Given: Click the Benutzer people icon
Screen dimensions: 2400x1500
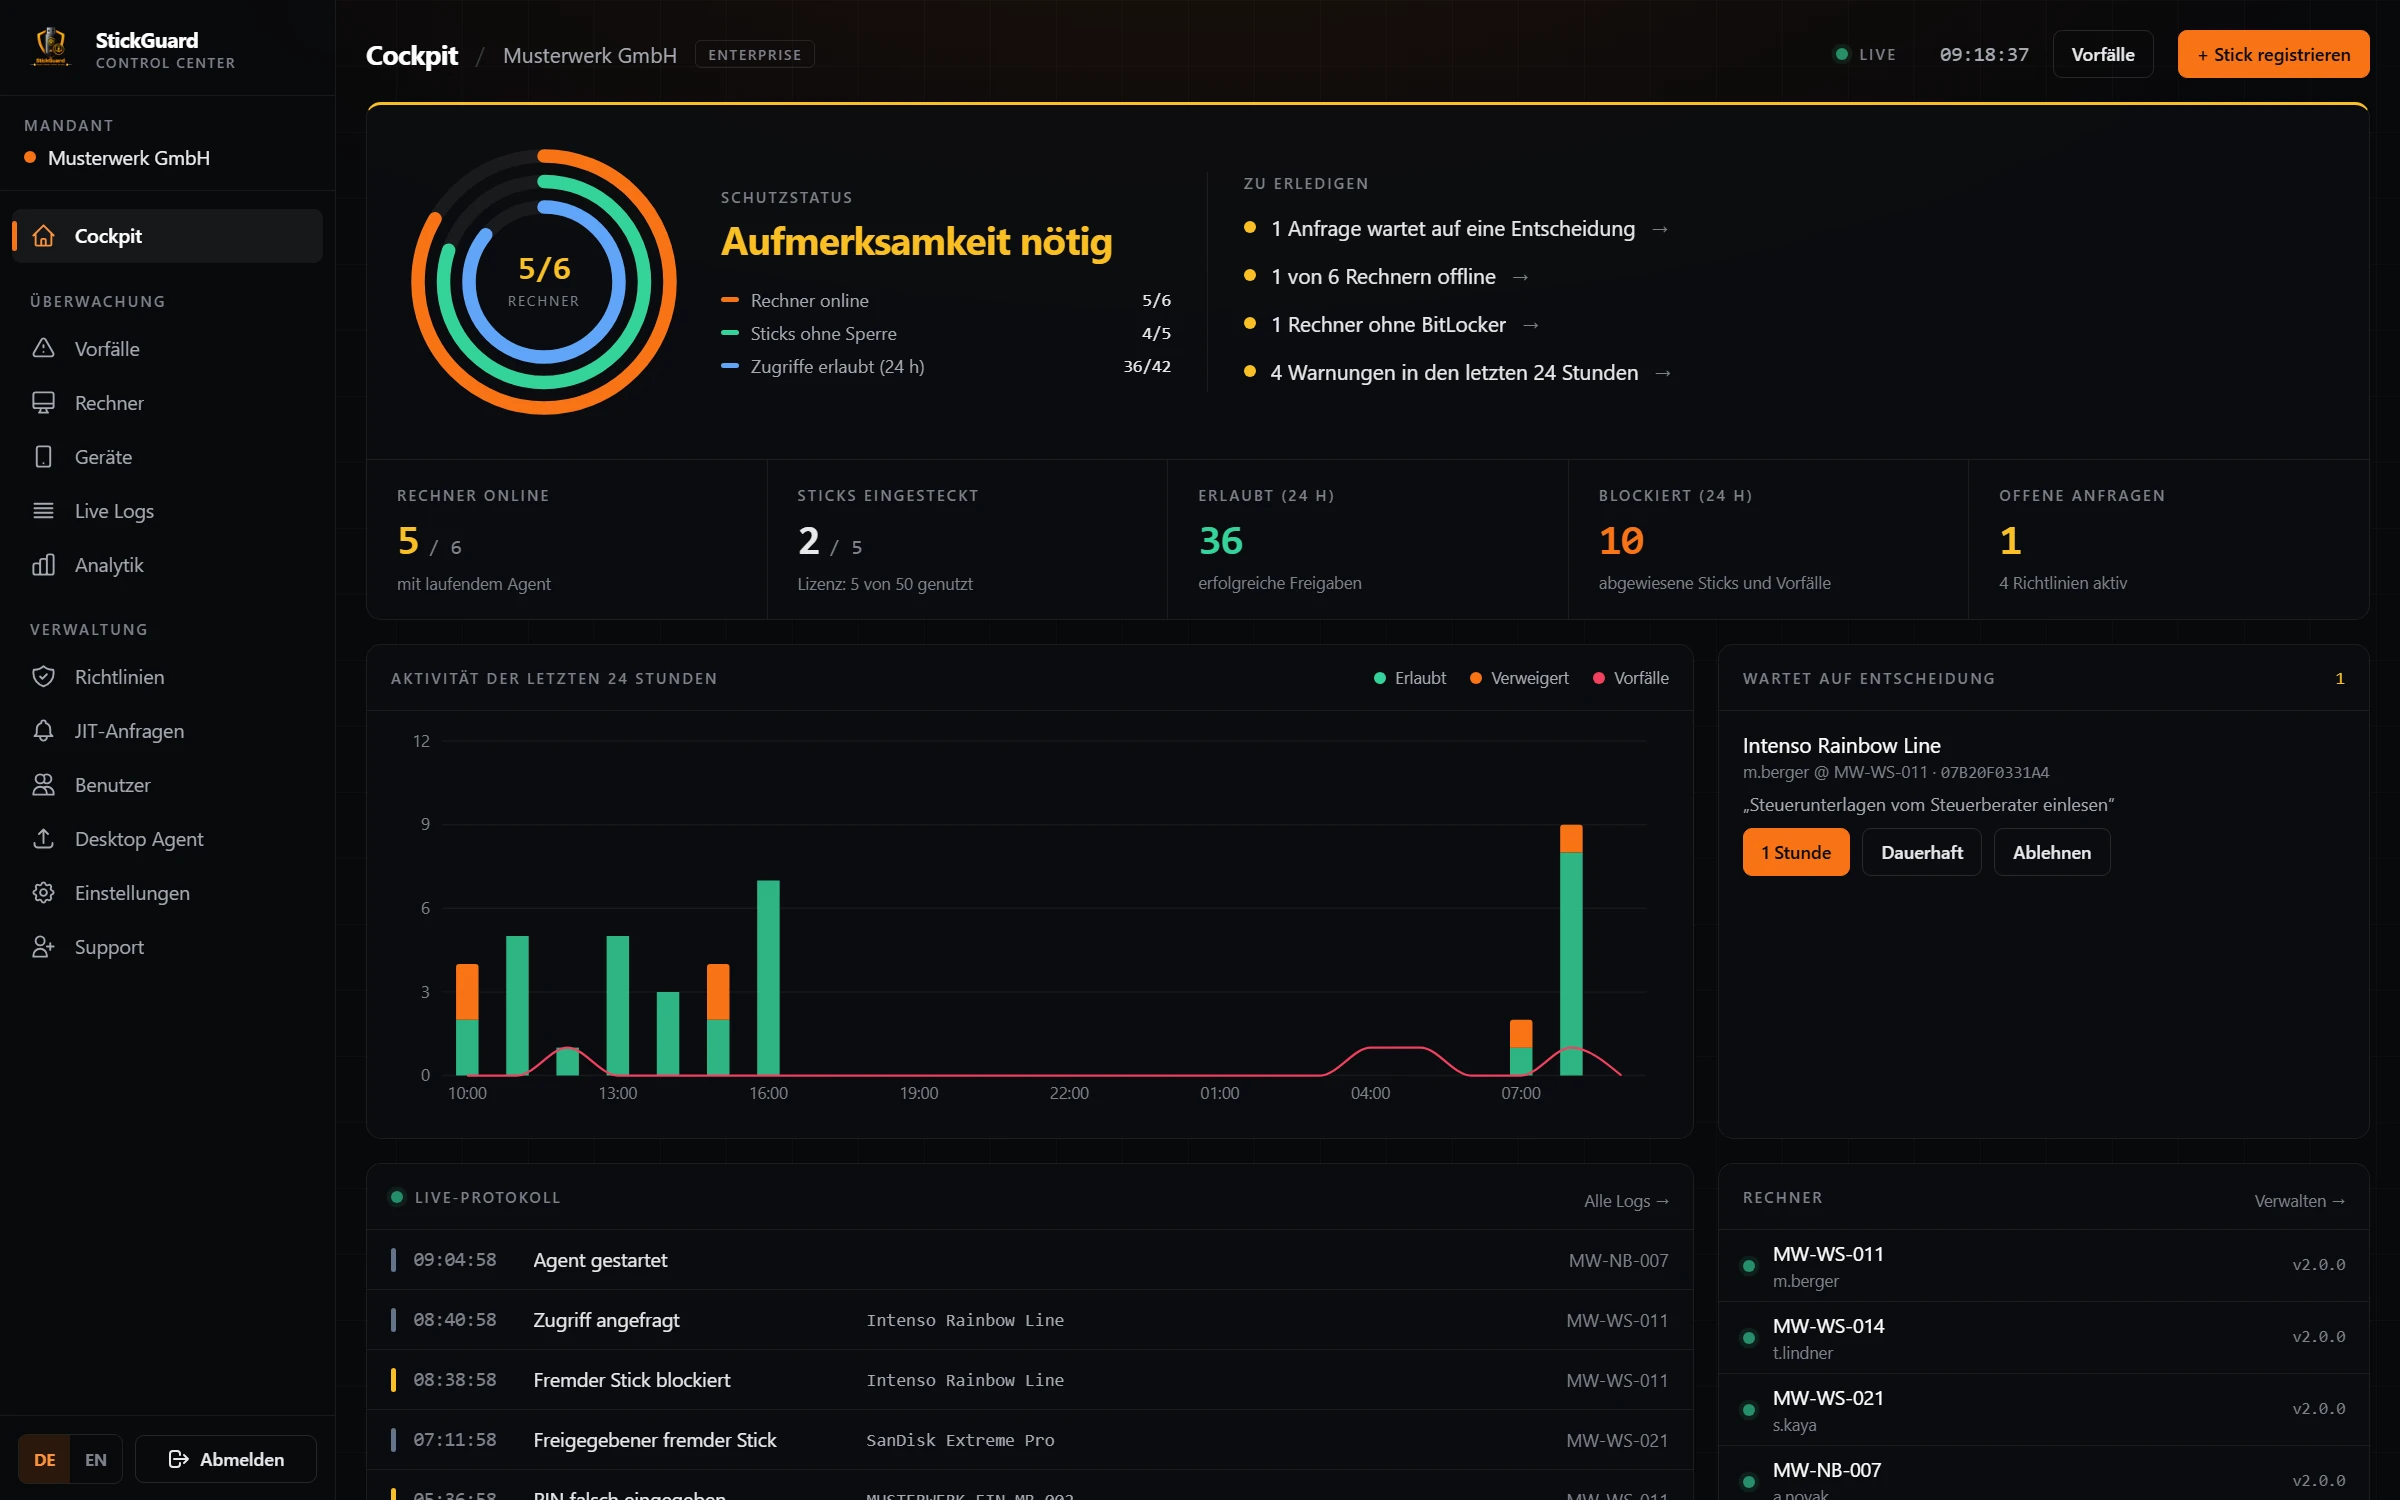Looking at the screenshot, I should [43, 784].
